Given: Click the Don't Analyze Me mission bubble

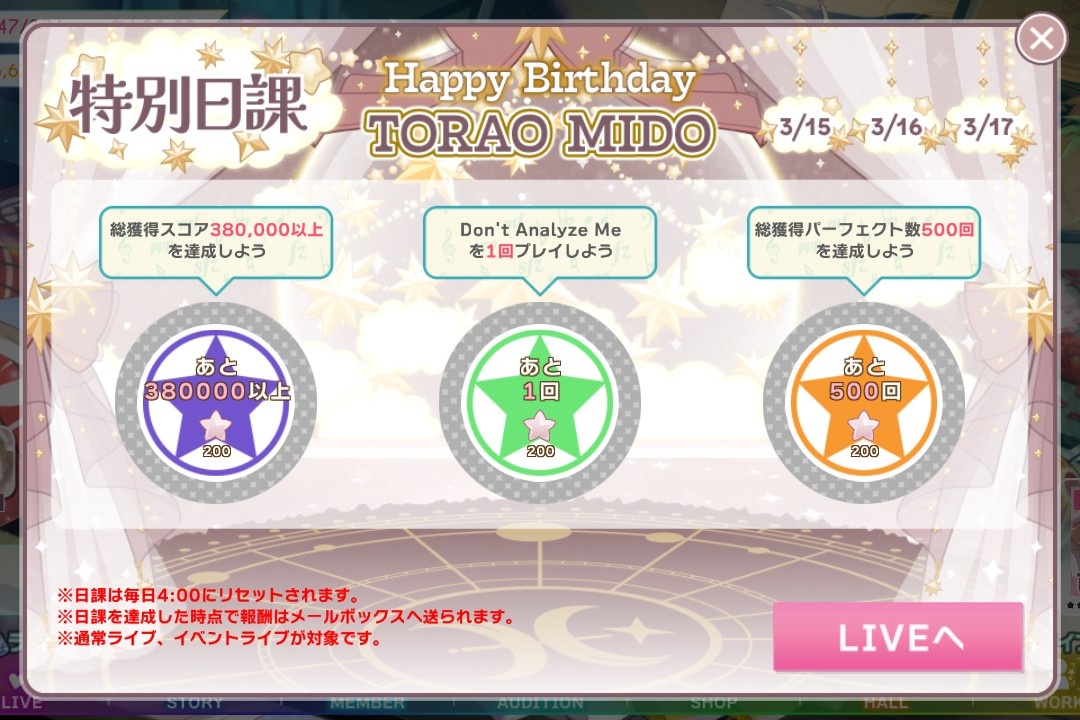Looking at the screenshot, I should (540, 243).
